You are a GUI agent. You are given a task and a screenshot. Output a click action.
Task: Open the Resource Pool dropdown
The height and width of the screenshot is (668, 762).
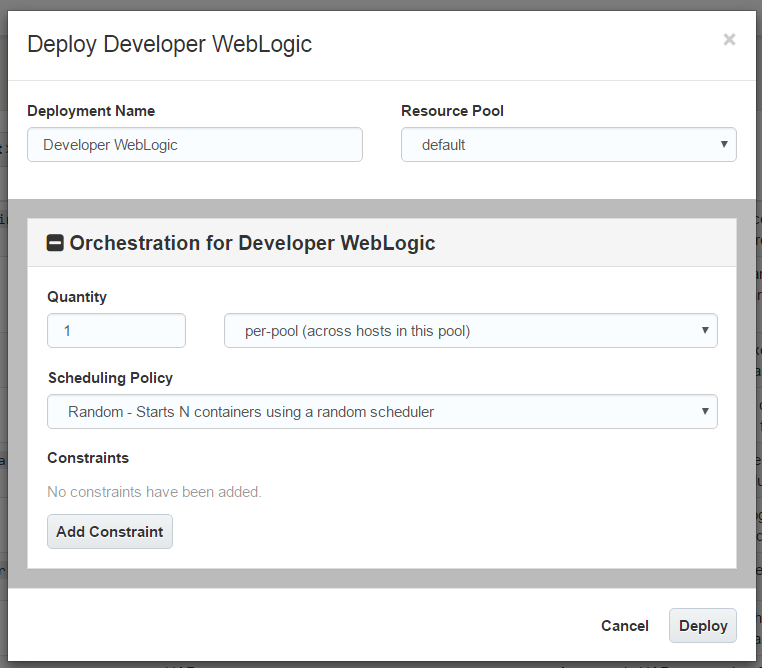point(568,145)
